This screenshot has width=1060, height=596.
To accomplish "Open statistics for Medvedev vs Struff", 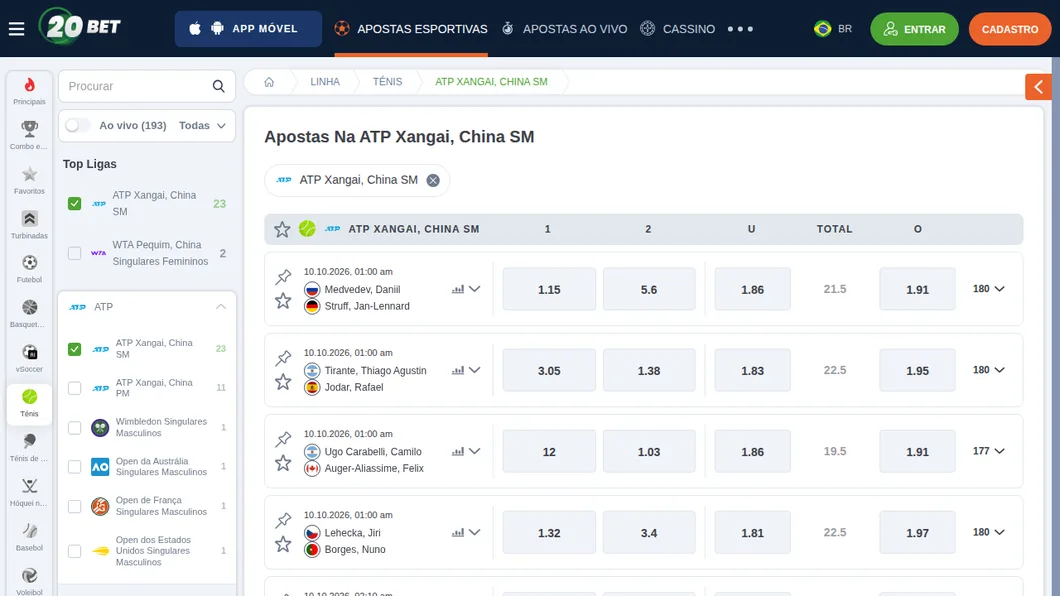I will click(458, 289).
